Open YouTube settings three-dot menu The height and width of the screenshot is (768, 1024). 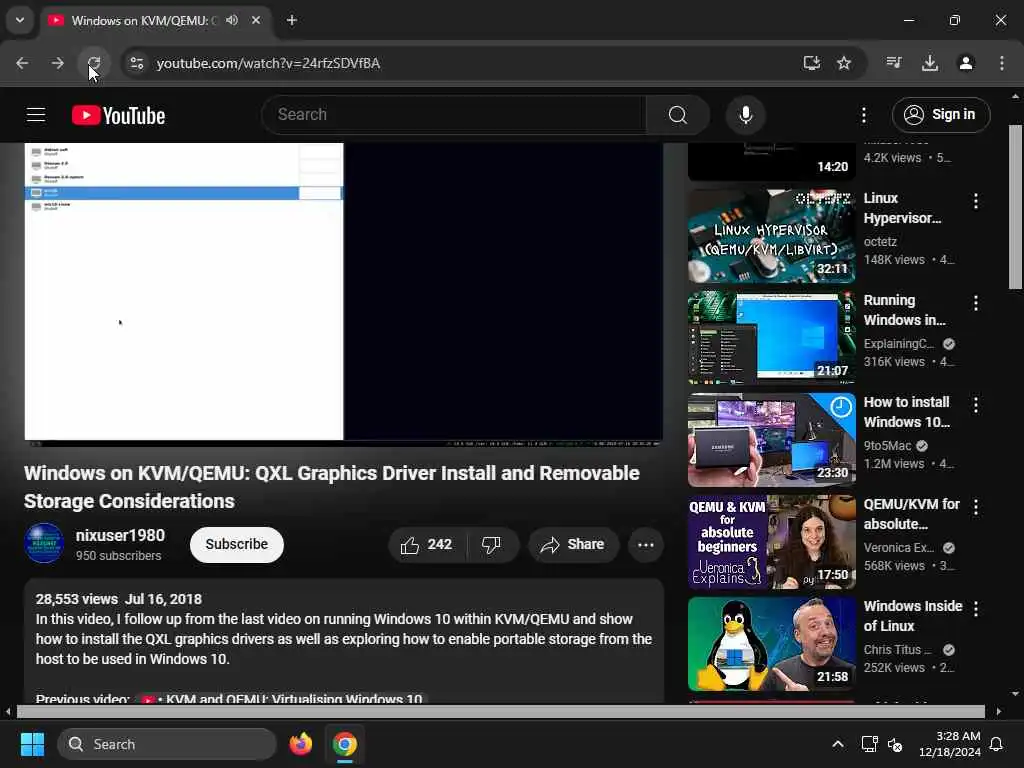click(863, 115)
